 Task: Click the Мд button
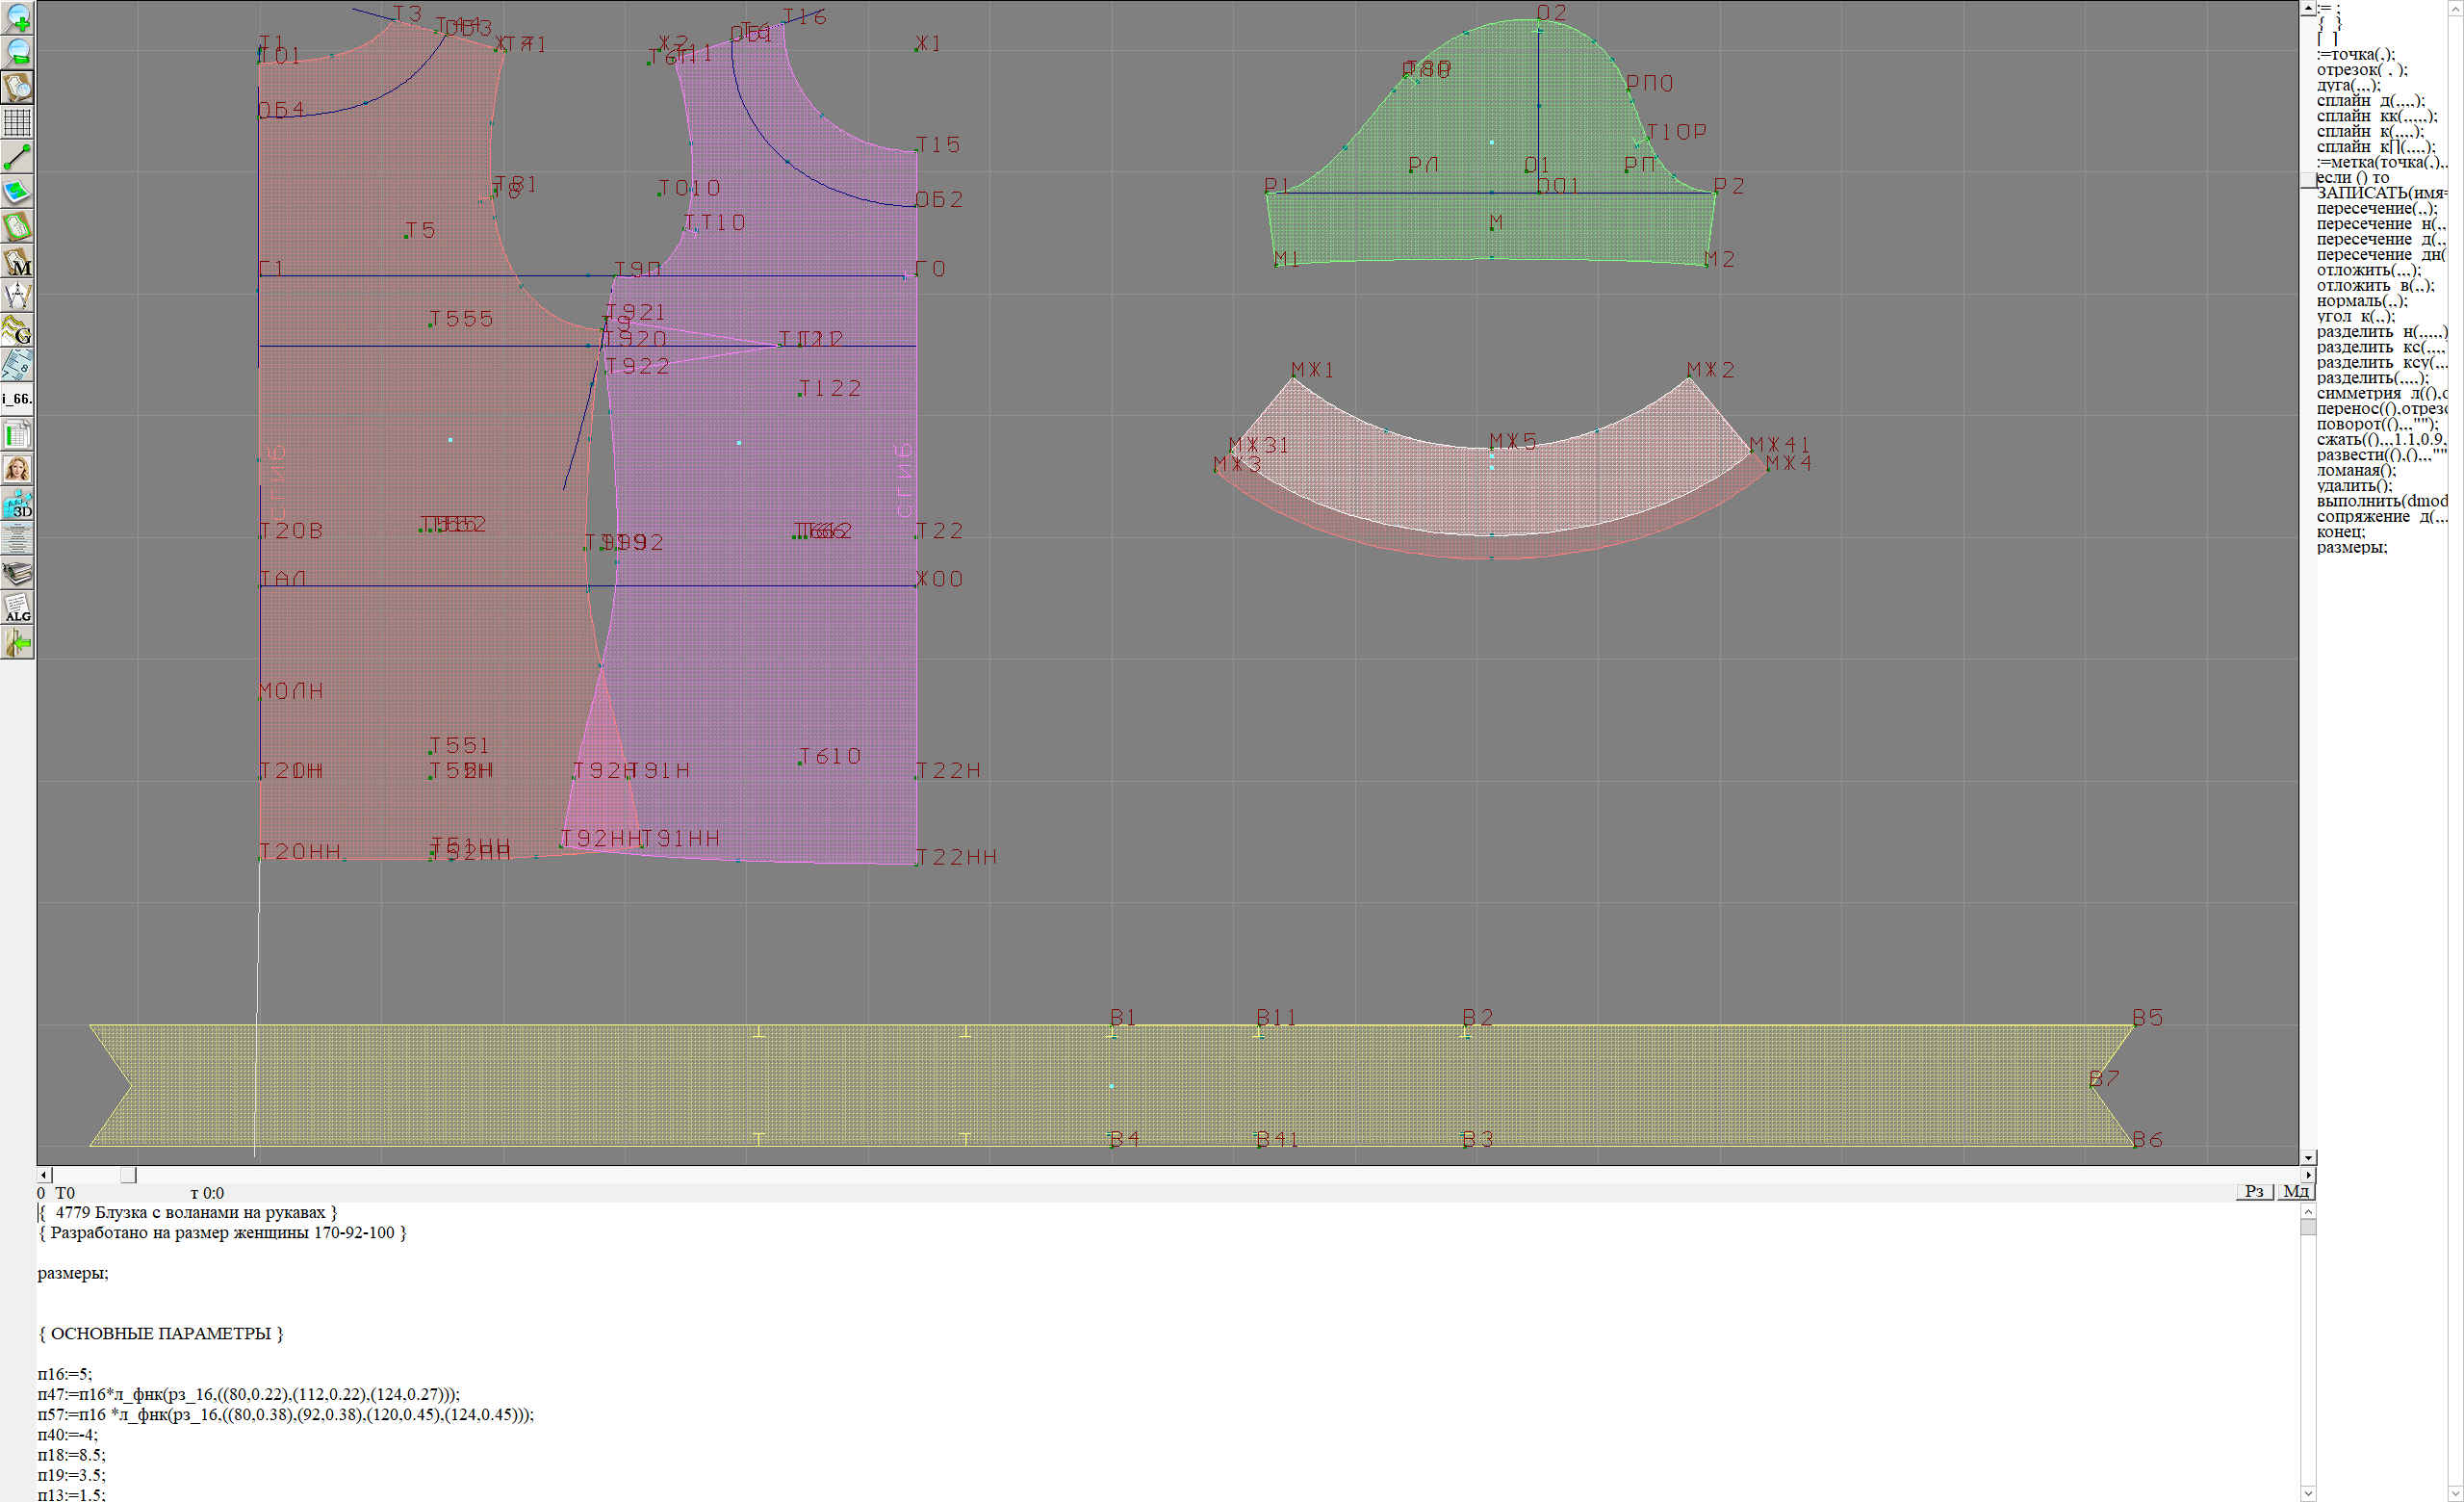pyautogui.click(x=2296, y=1191)
